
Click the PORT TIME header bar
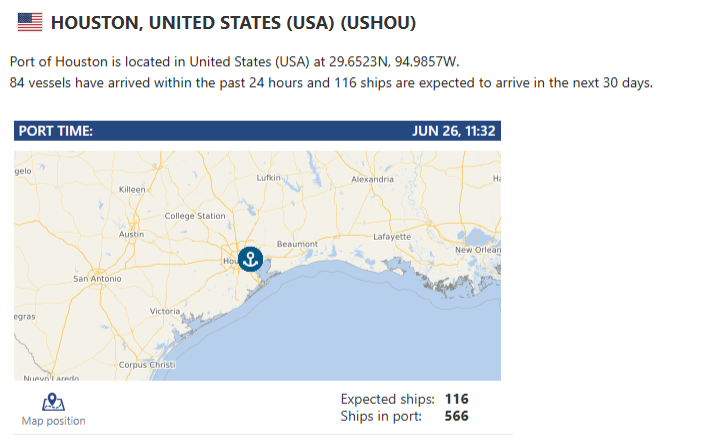click(x=257, y=131)
